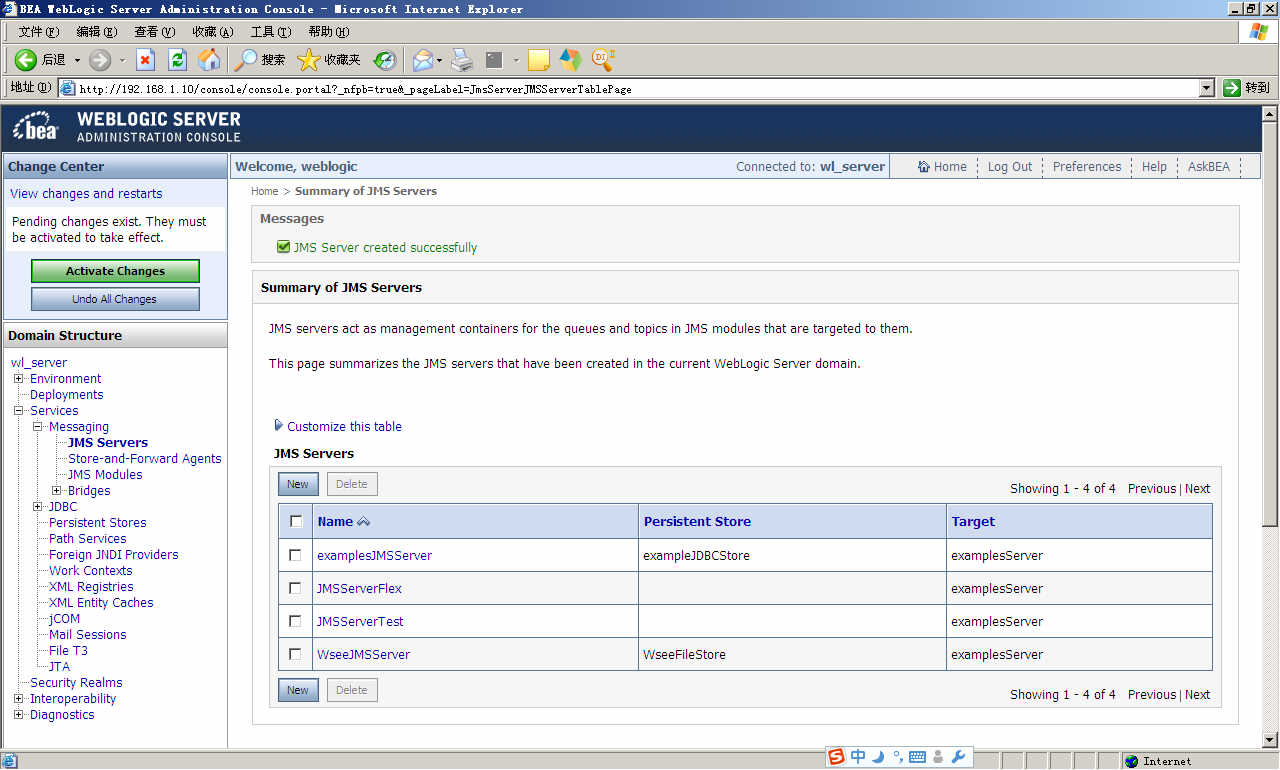Click the page icon beside the address URL
The image size is (1280, 770).
tap(68, 88)
